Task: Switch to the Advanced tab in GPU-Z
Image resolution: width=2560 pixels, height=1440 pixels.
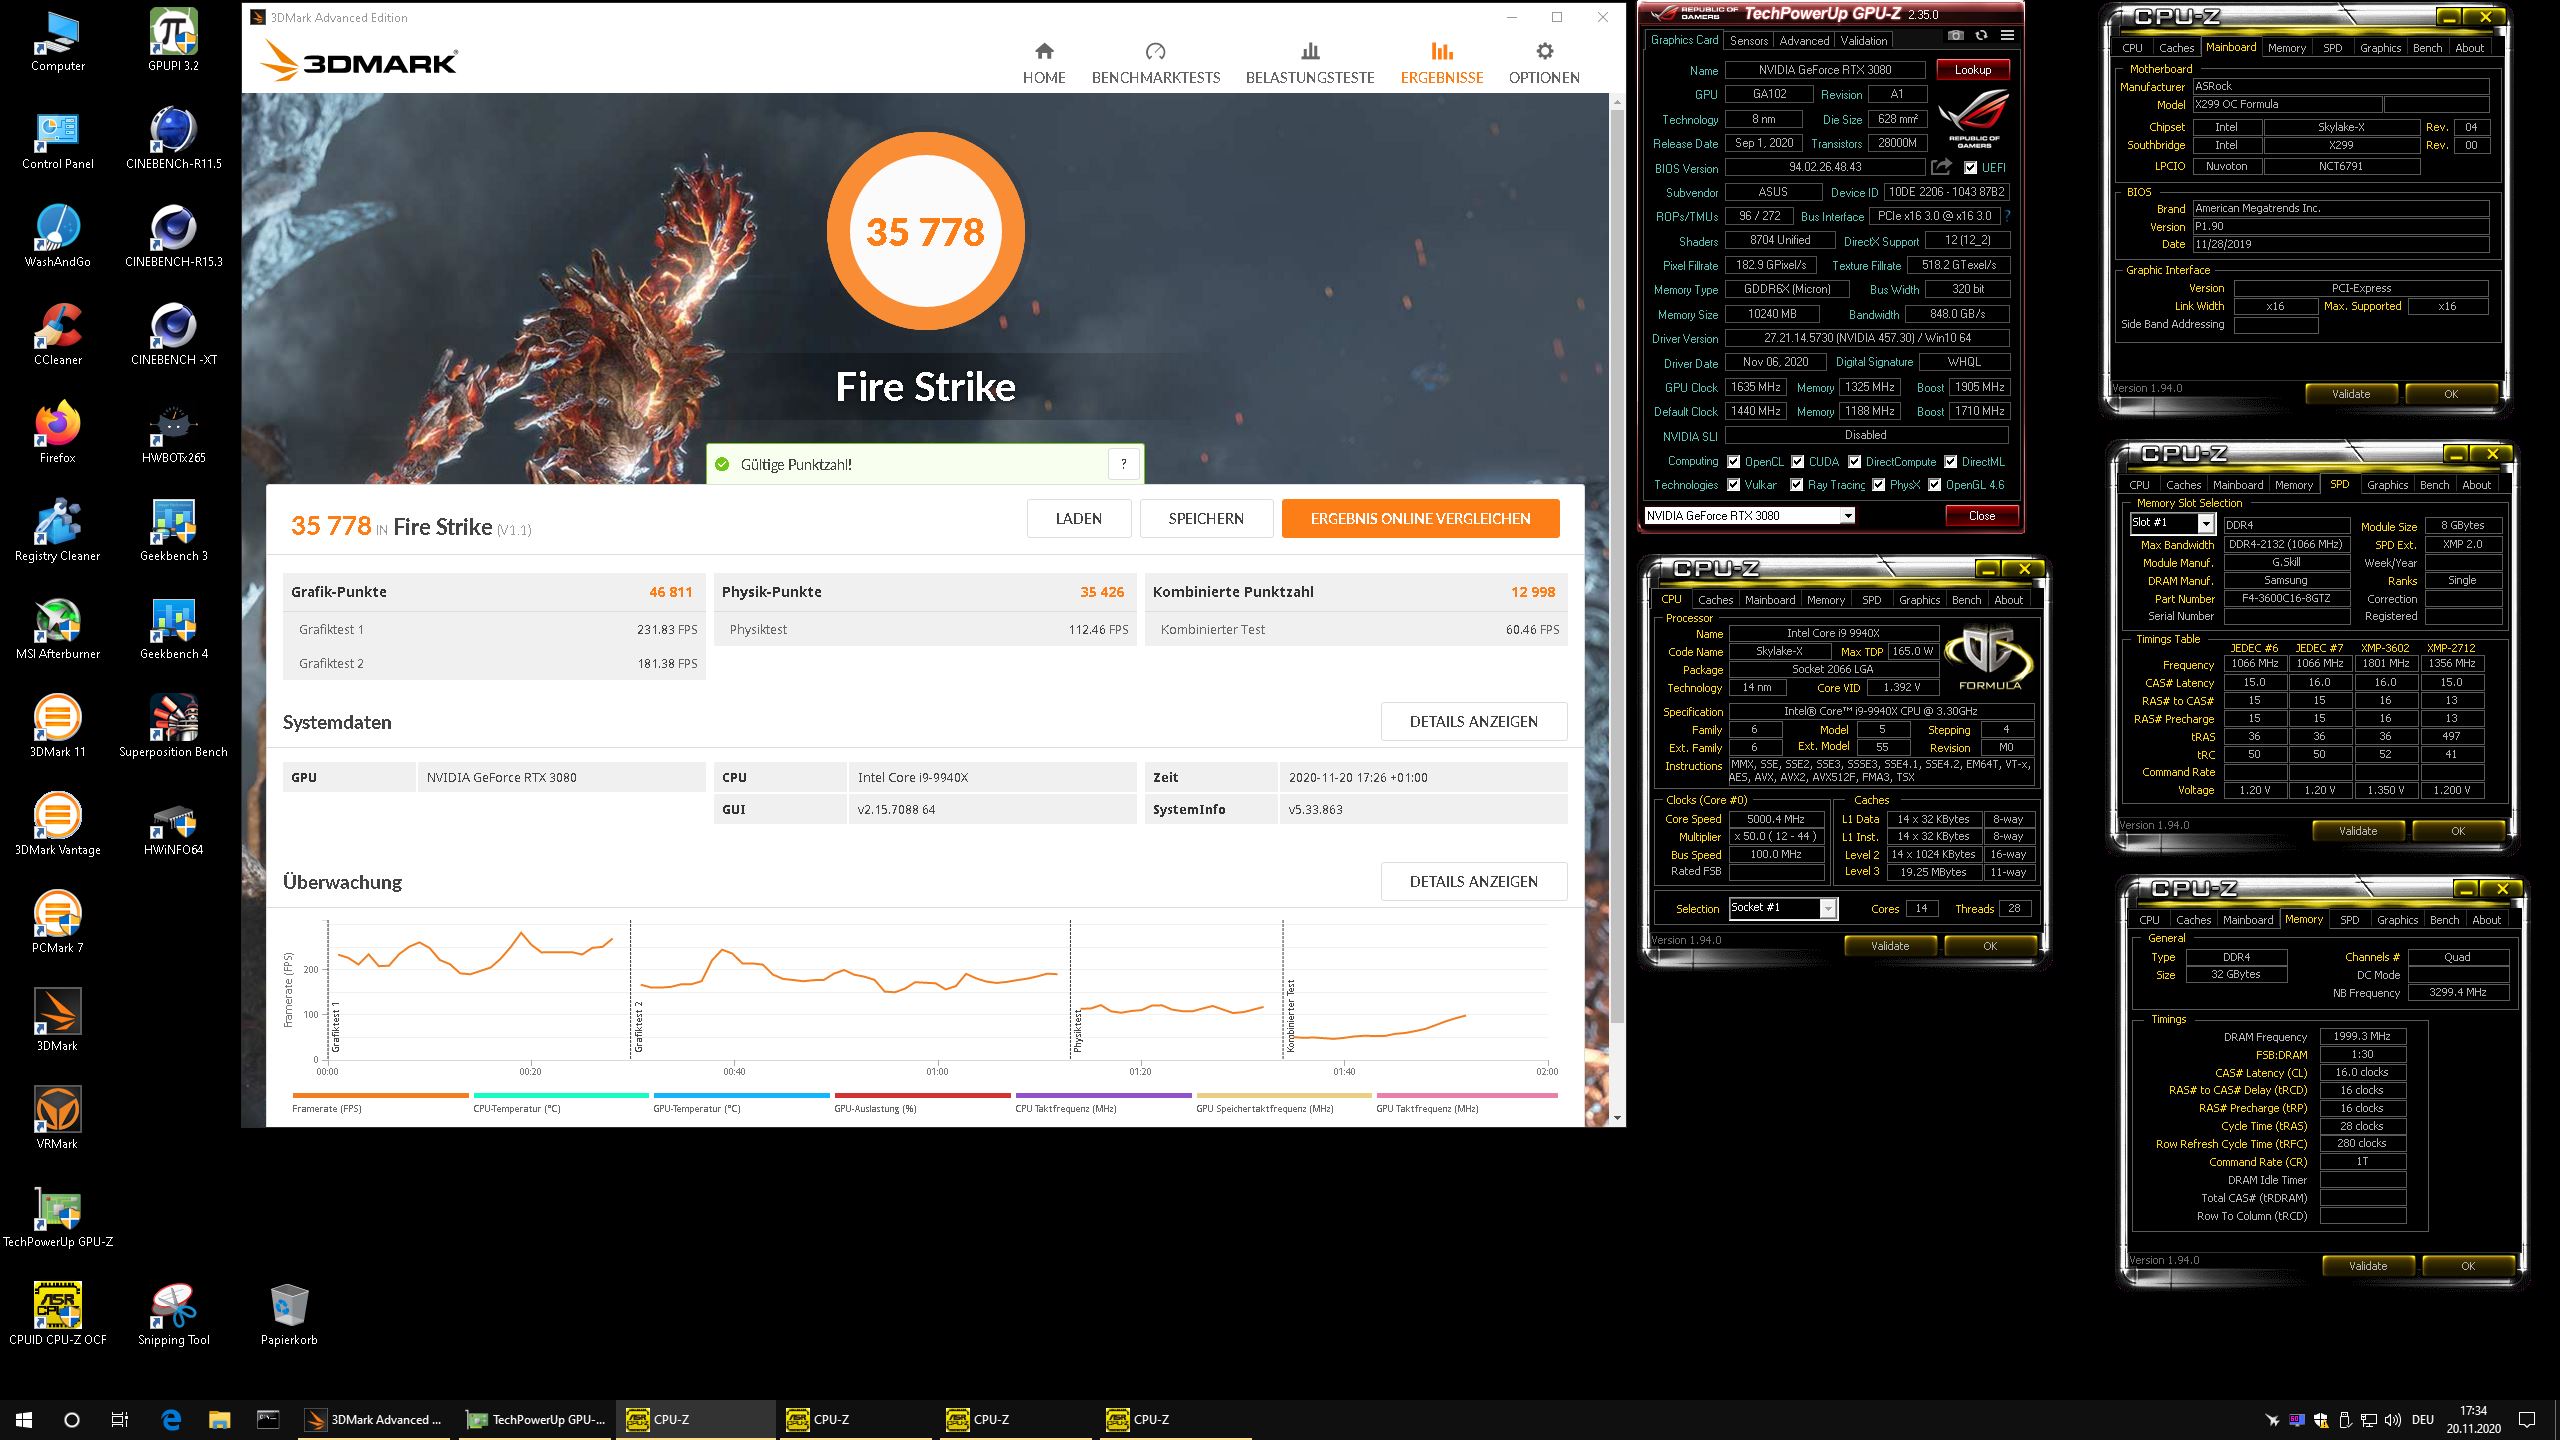Action: click(x=1804, y=41)
